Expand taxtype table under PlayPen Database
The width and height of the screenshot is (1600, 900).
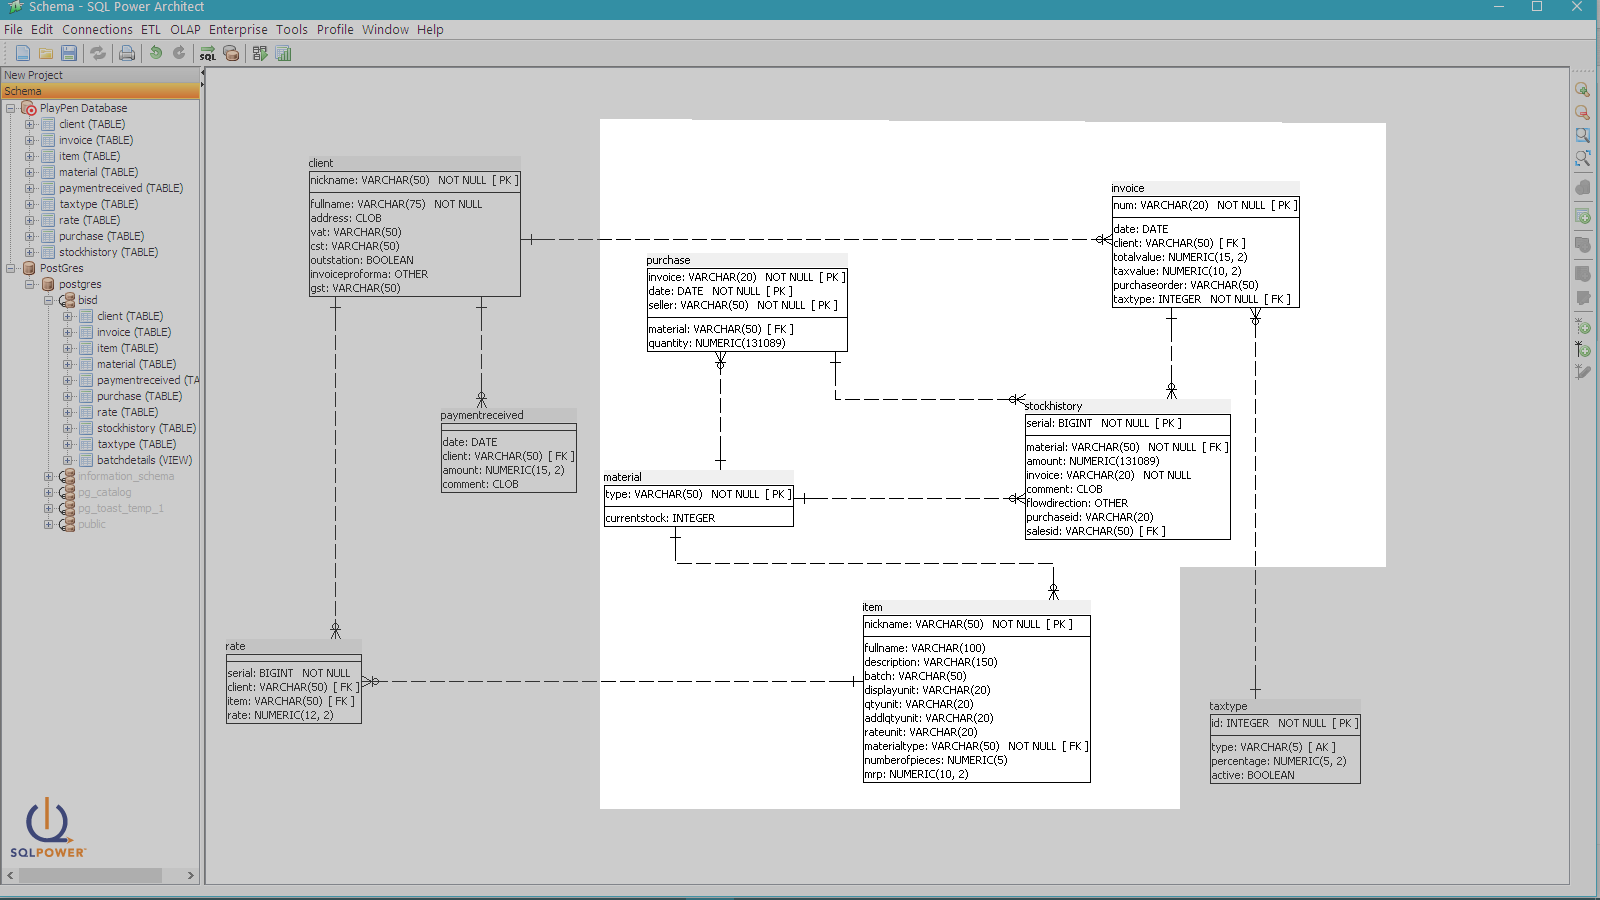[29, 204]
